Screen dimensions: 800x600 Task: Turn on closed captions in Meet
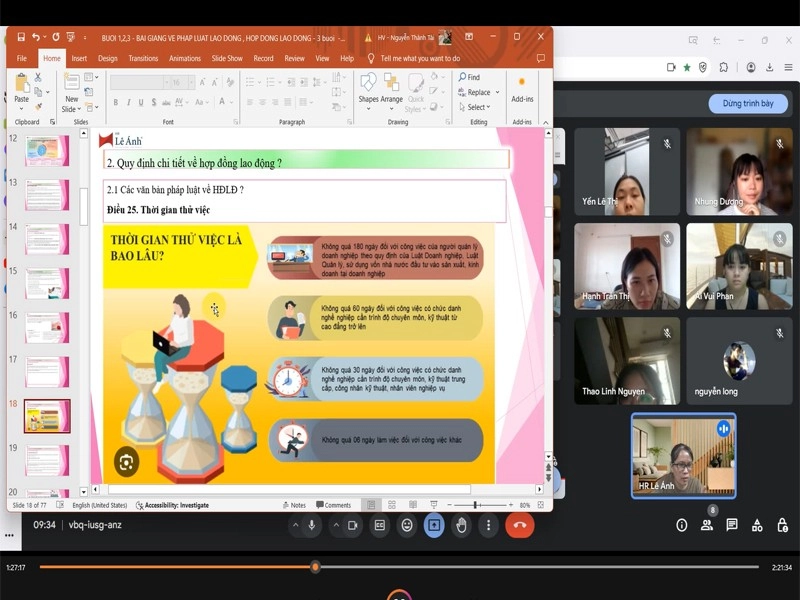[x=380, y=525]
